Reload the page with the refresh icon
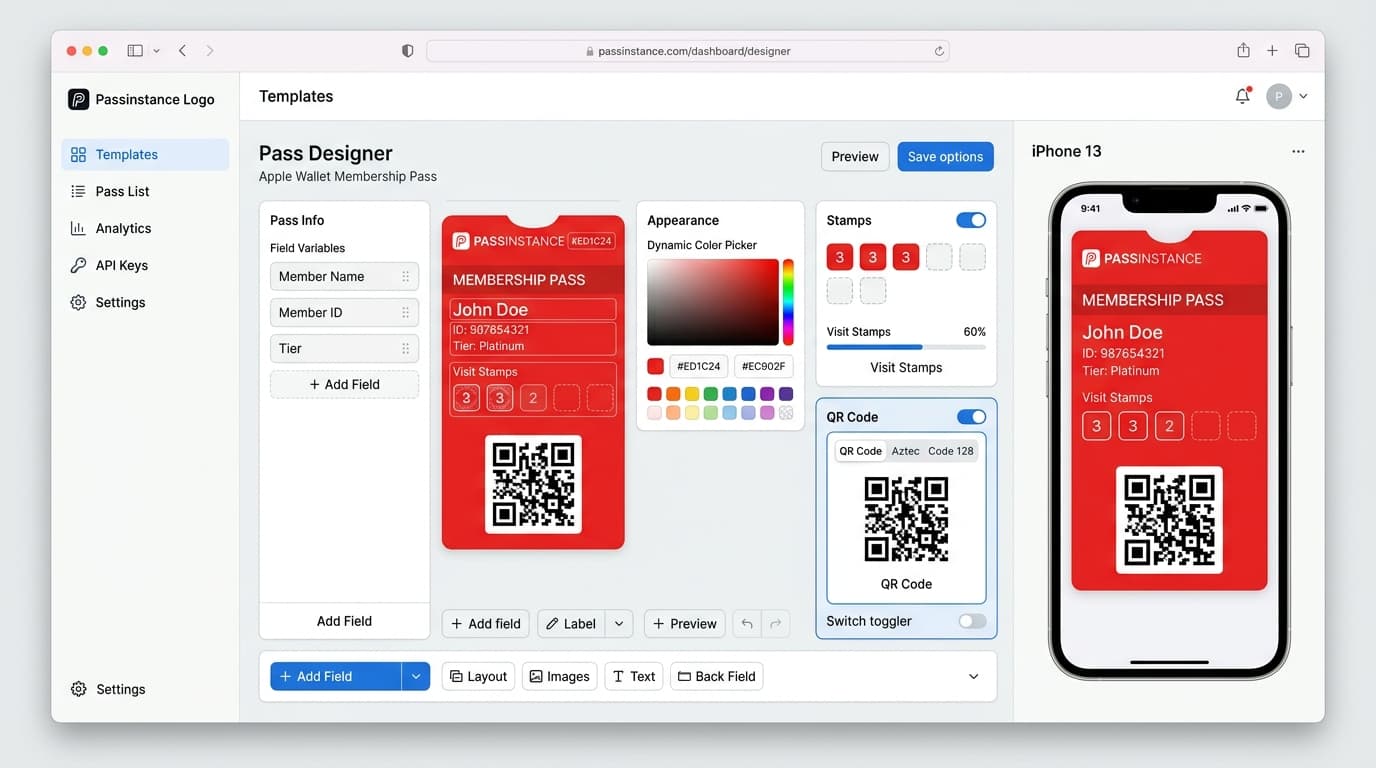Viewport: 1376px width, 768px height. [x=939, y=51]
